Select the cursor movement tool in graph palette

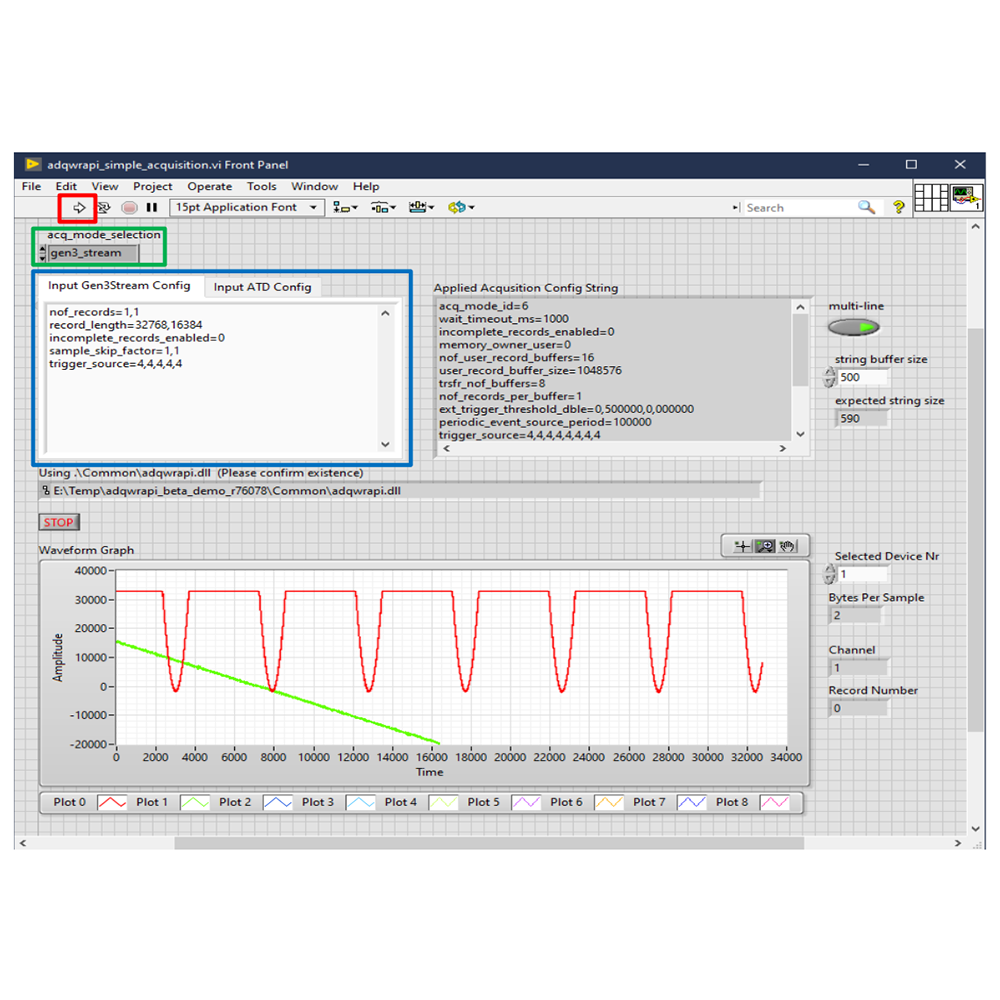click(x=742, y=545)
